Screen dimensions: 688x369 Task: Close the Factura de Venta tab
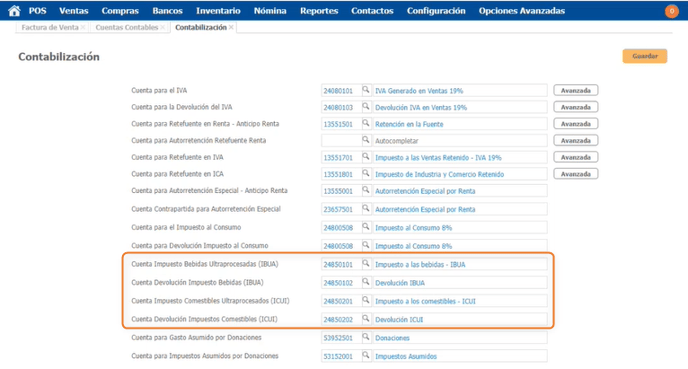pos(82,27)
